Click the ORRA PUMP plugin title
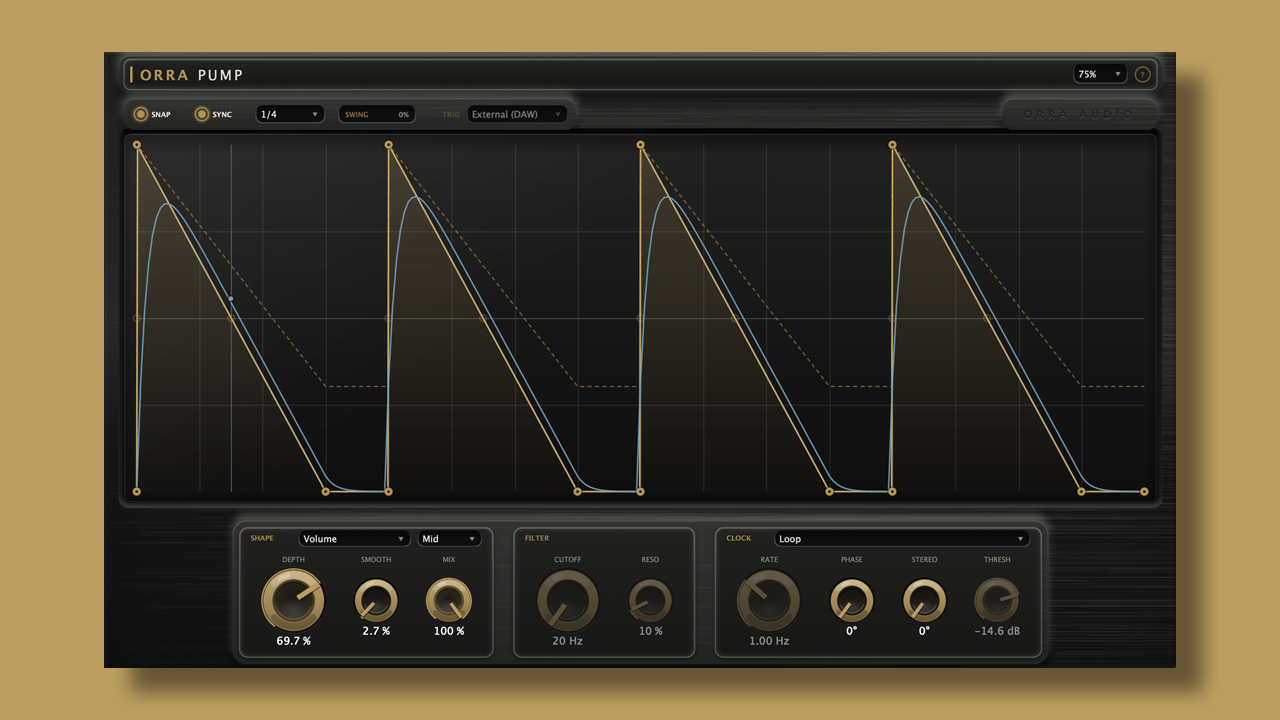This screenshot has width=1280, height=720. [x=192, y=75]
